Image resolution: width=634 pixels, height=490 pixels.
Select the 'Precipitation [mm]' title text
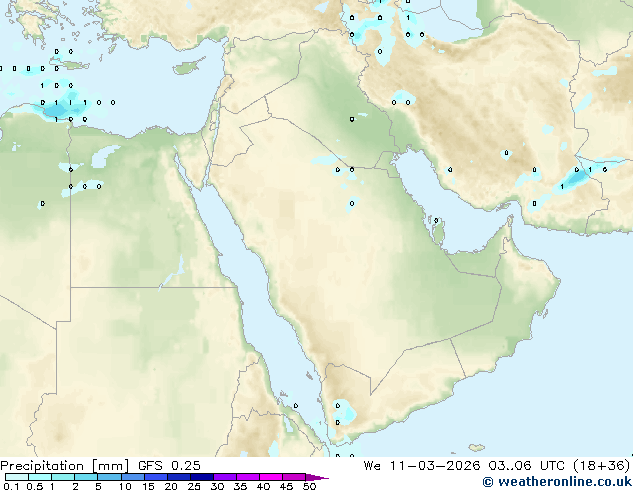pyautogui.click(x=65, y=466)
